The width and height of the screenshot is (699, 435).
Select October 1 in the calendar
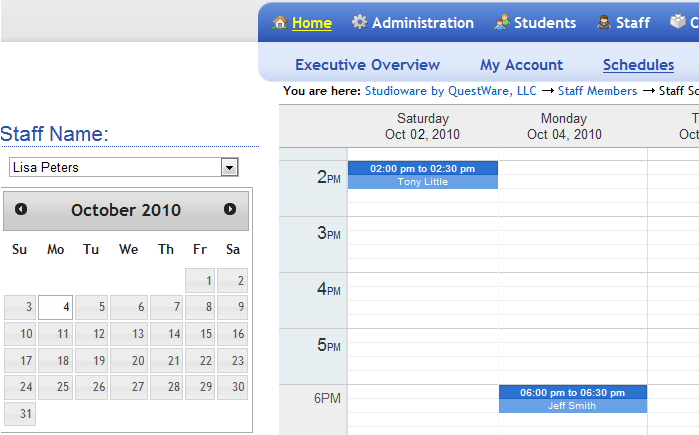[x=202, y=281]
